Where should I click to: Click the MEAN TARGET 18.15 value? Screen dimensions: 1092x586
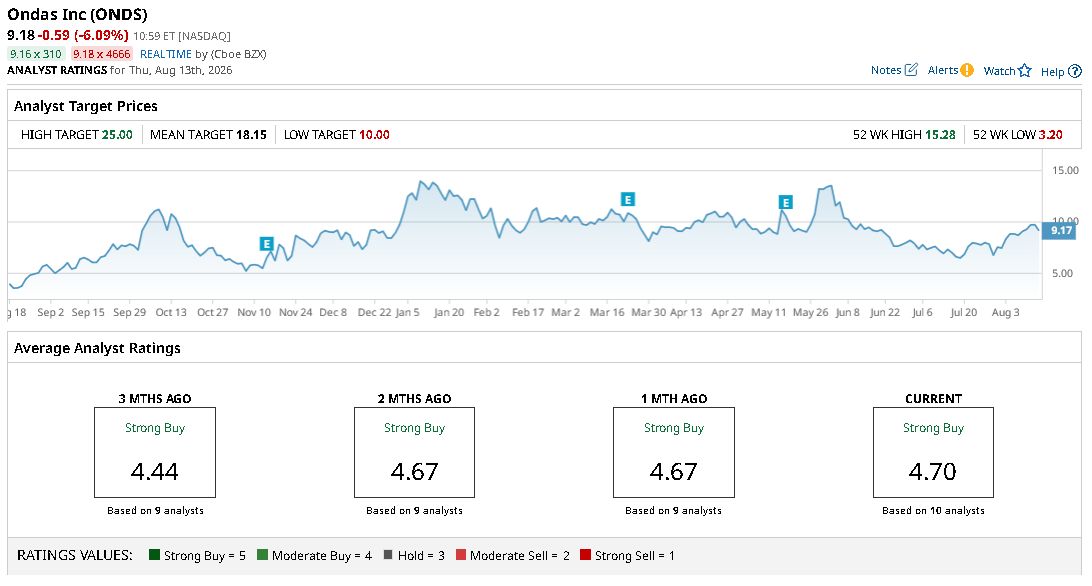251,134
